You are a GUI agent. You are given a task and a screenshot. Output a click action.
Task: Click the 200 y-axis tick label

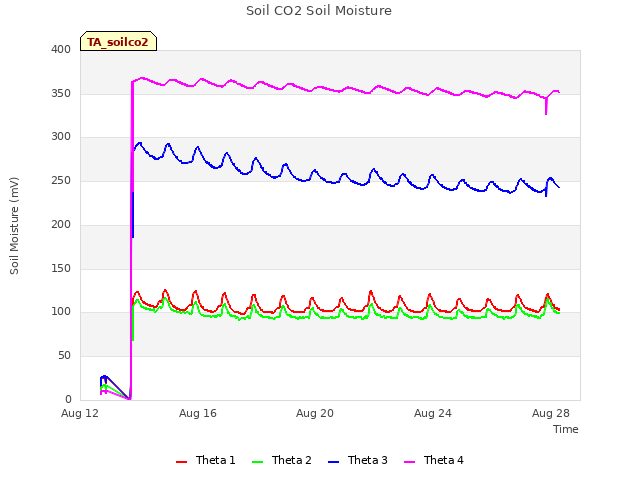[x=61, y=224]
